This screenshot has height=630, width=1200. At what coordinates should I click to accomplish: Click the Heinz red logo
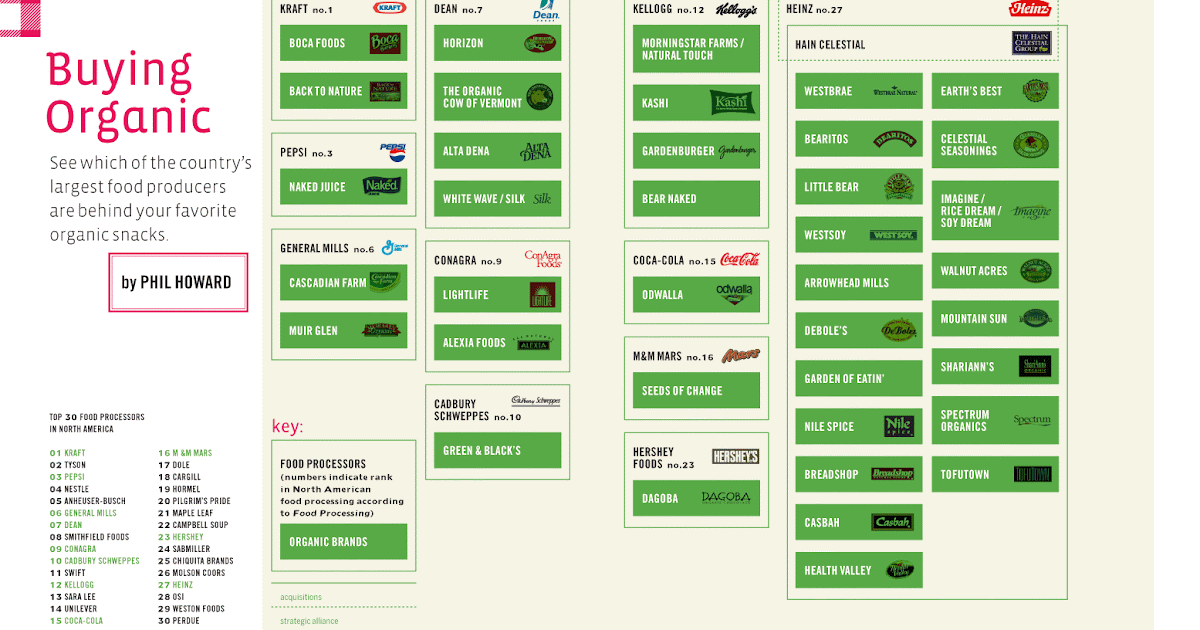click(1030, 9)
